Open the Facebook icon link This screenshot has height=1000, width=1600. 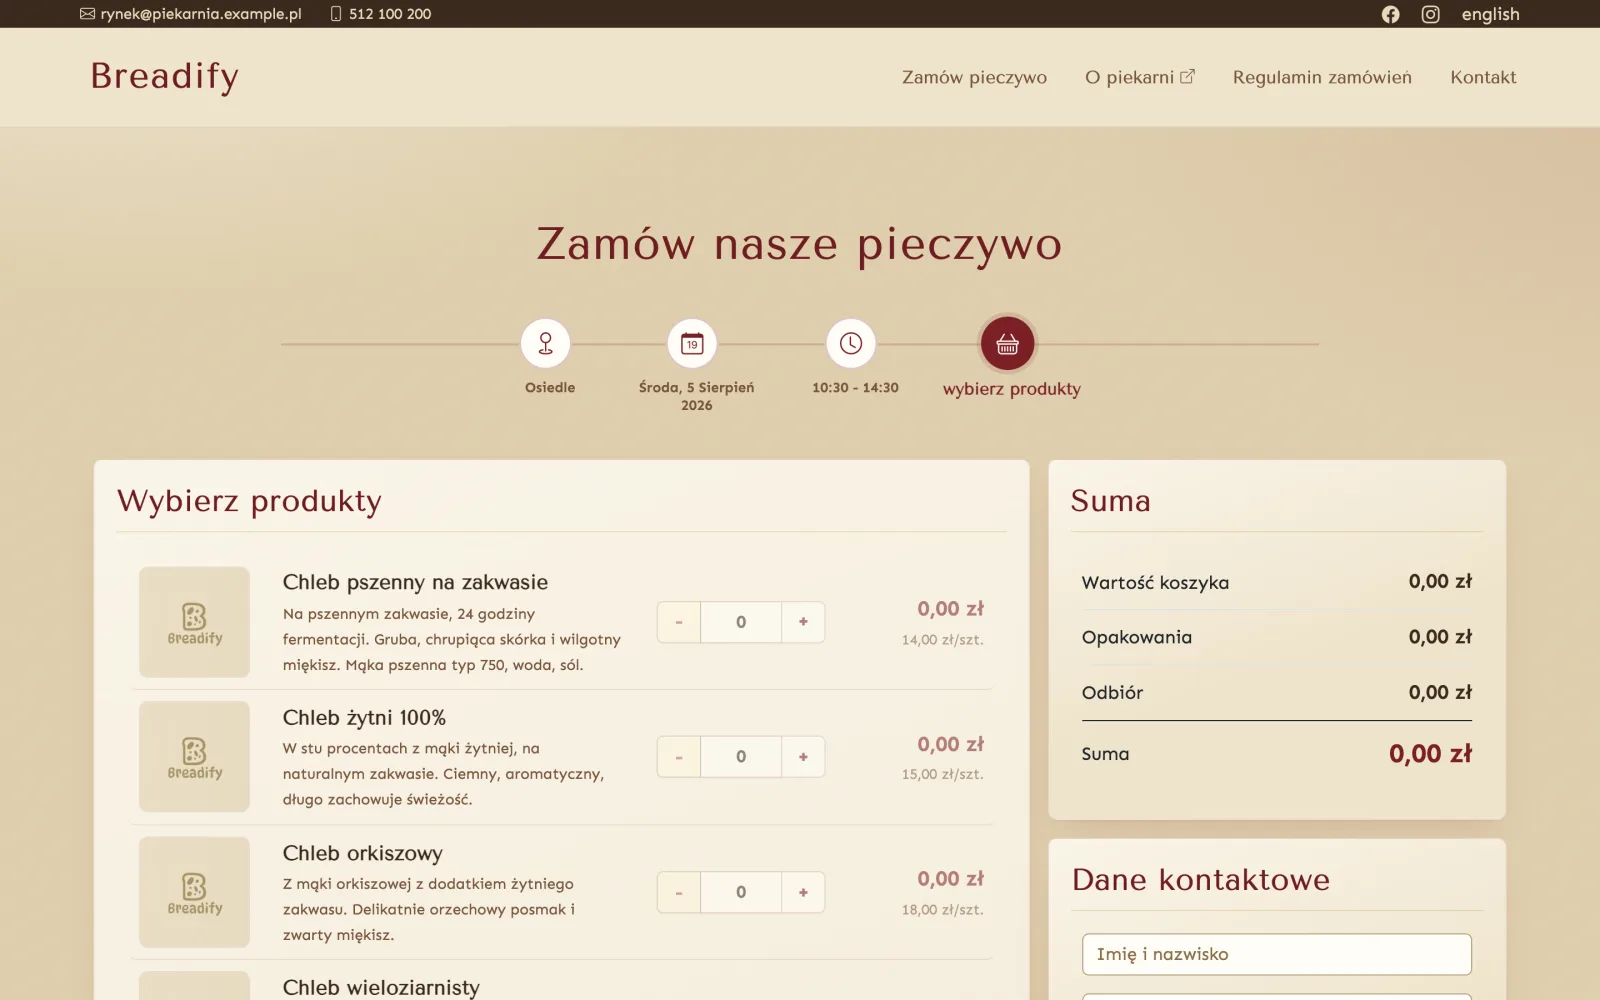point(1390,14)
